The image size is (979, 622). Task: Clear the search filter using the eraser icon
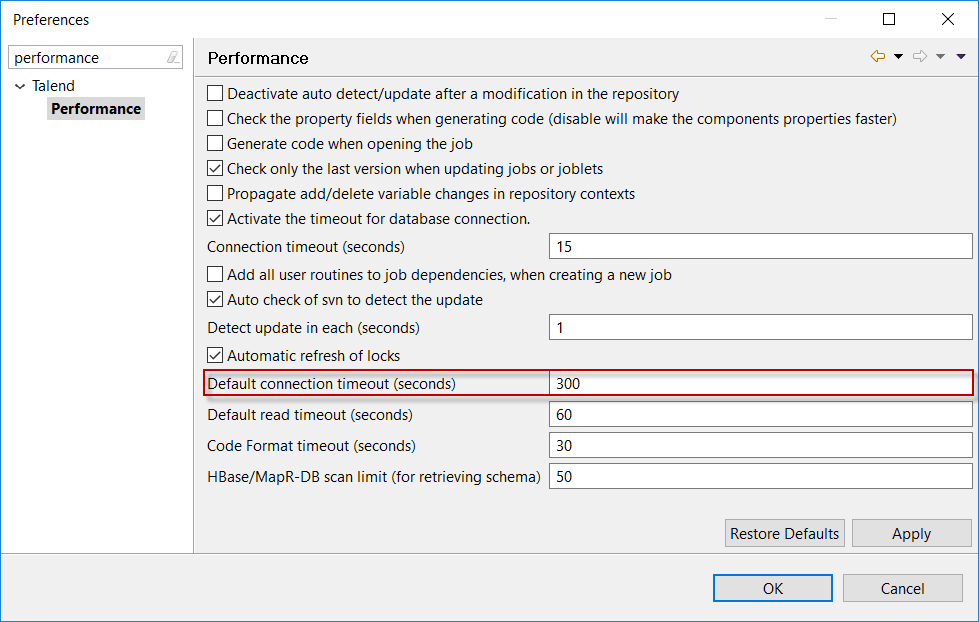point(172,57)
